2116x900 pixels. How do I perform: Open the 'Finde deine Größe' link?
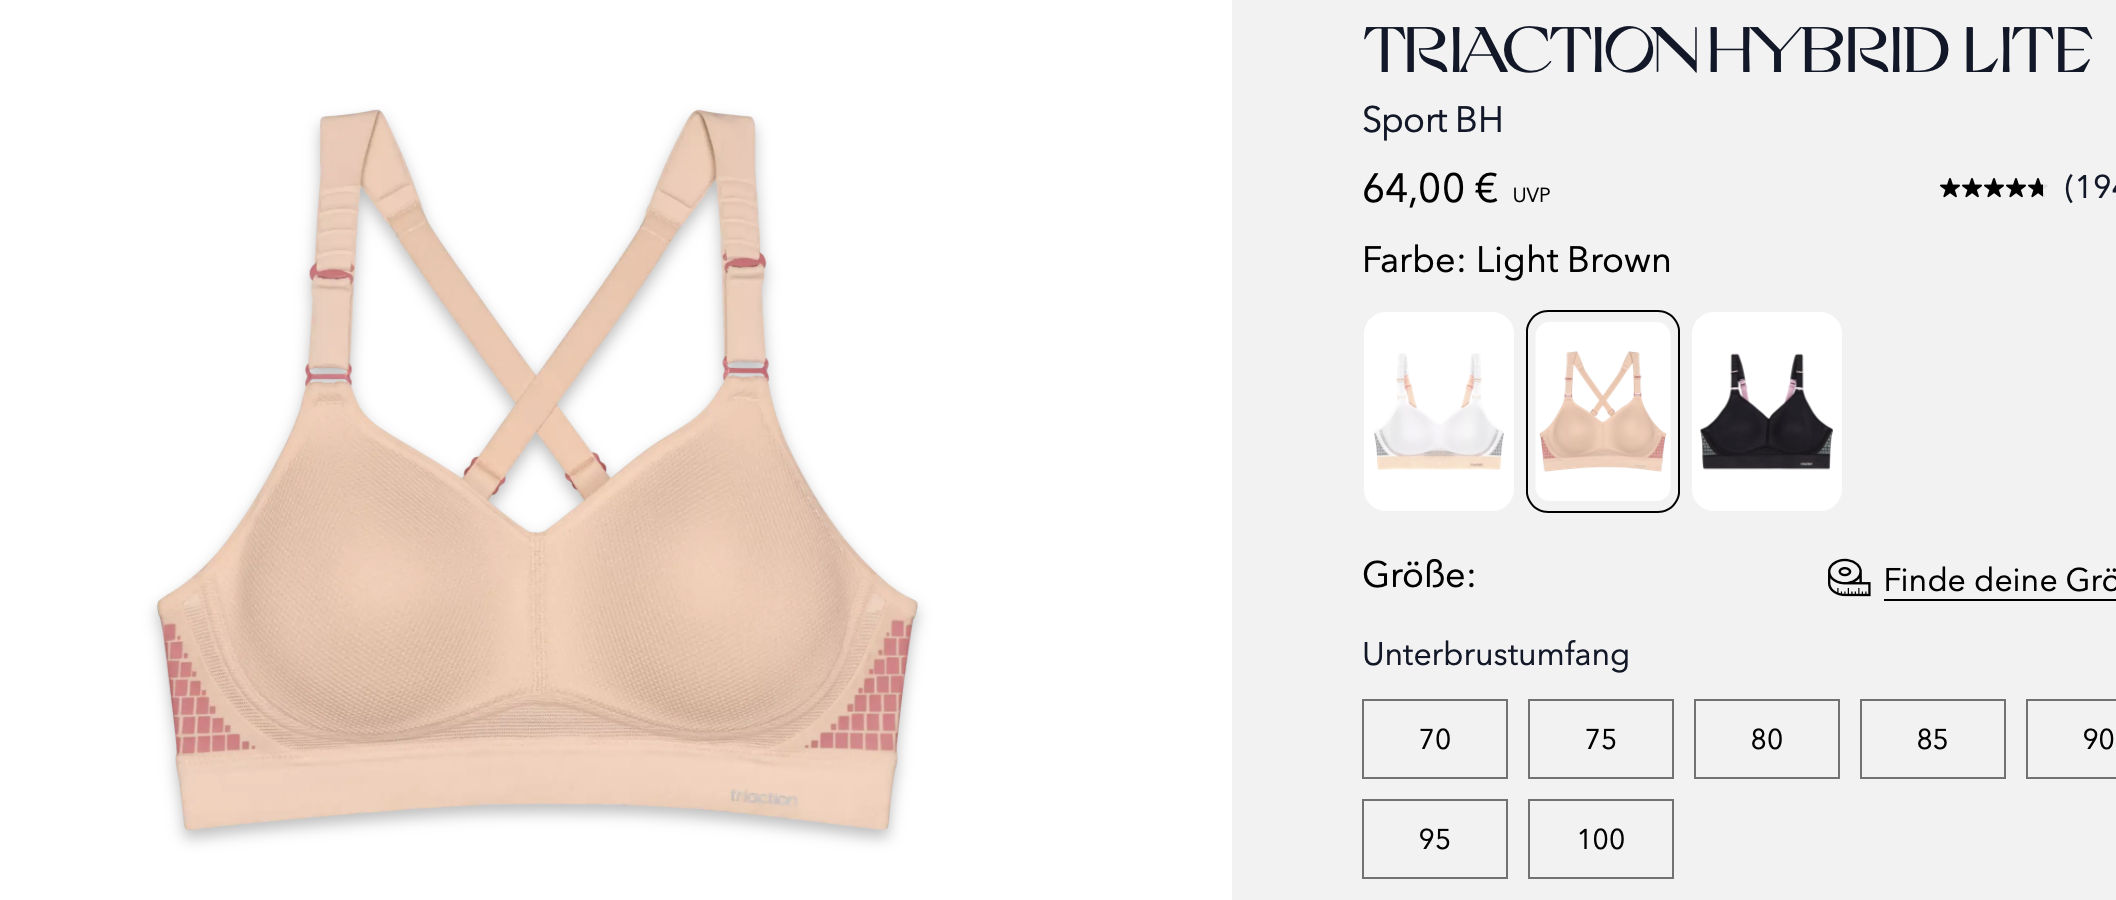(2000, 581)
